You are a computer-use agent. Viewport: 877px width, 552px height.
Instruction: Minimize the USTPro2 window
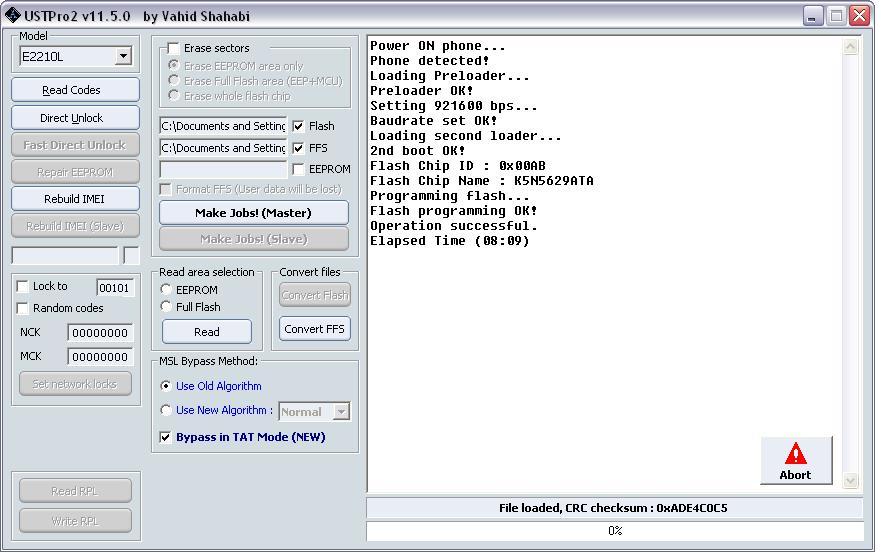(813, 16)
